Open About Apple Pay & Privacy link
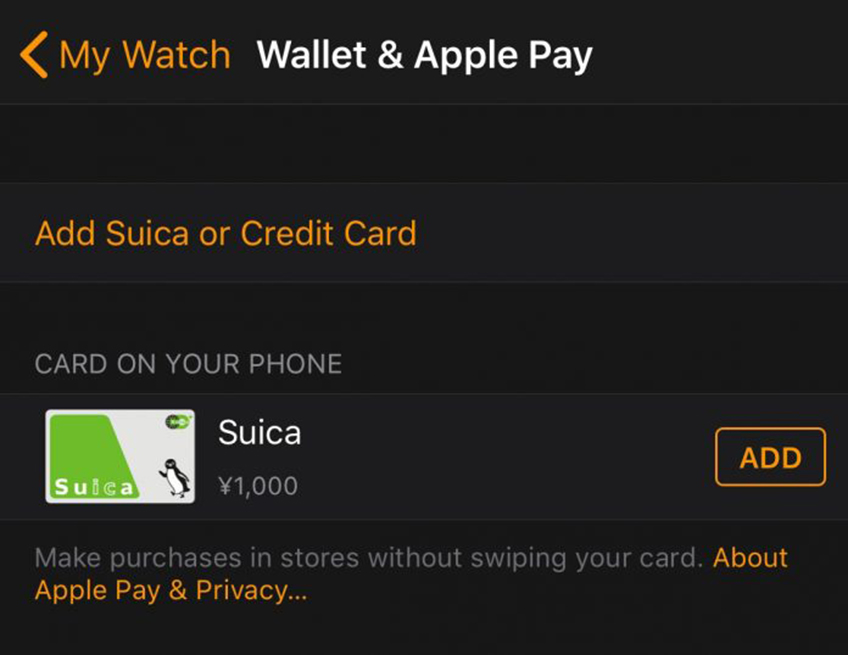The width and height of the screenshot is (848, 655). coord(411,574)
